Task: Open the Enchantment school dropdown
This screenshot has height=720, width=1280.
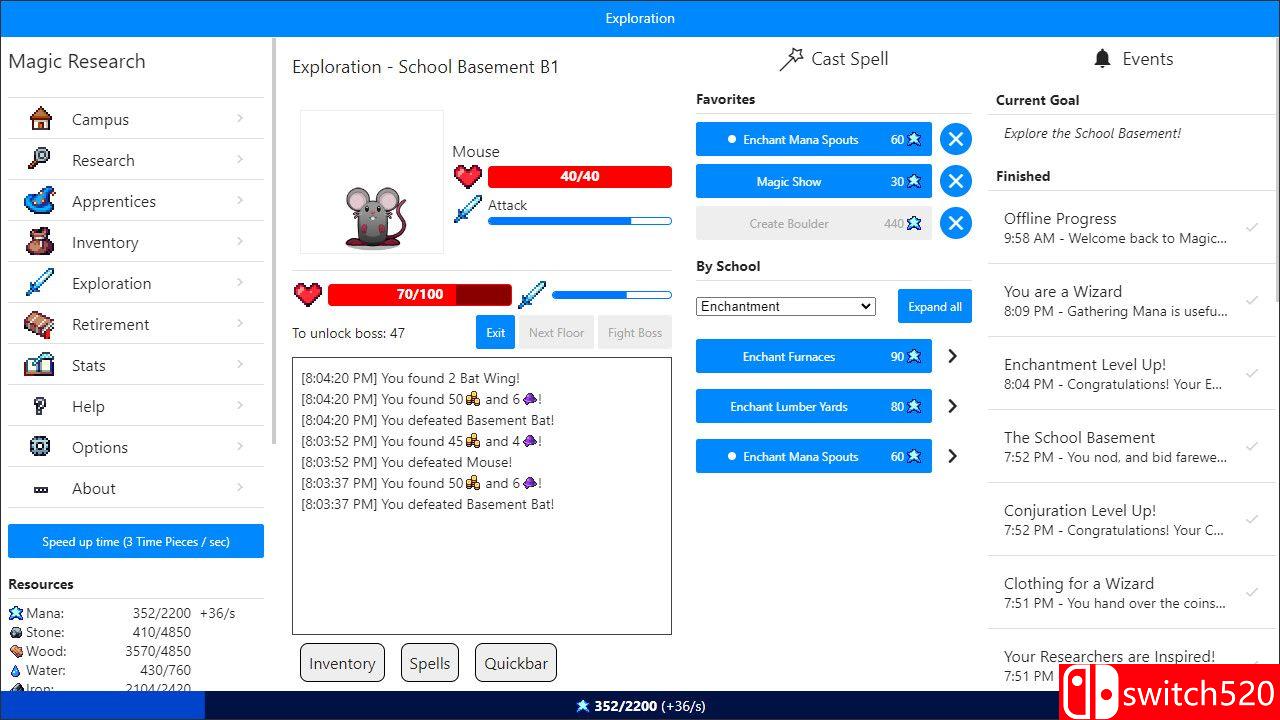Action: (x=785, y=307)
